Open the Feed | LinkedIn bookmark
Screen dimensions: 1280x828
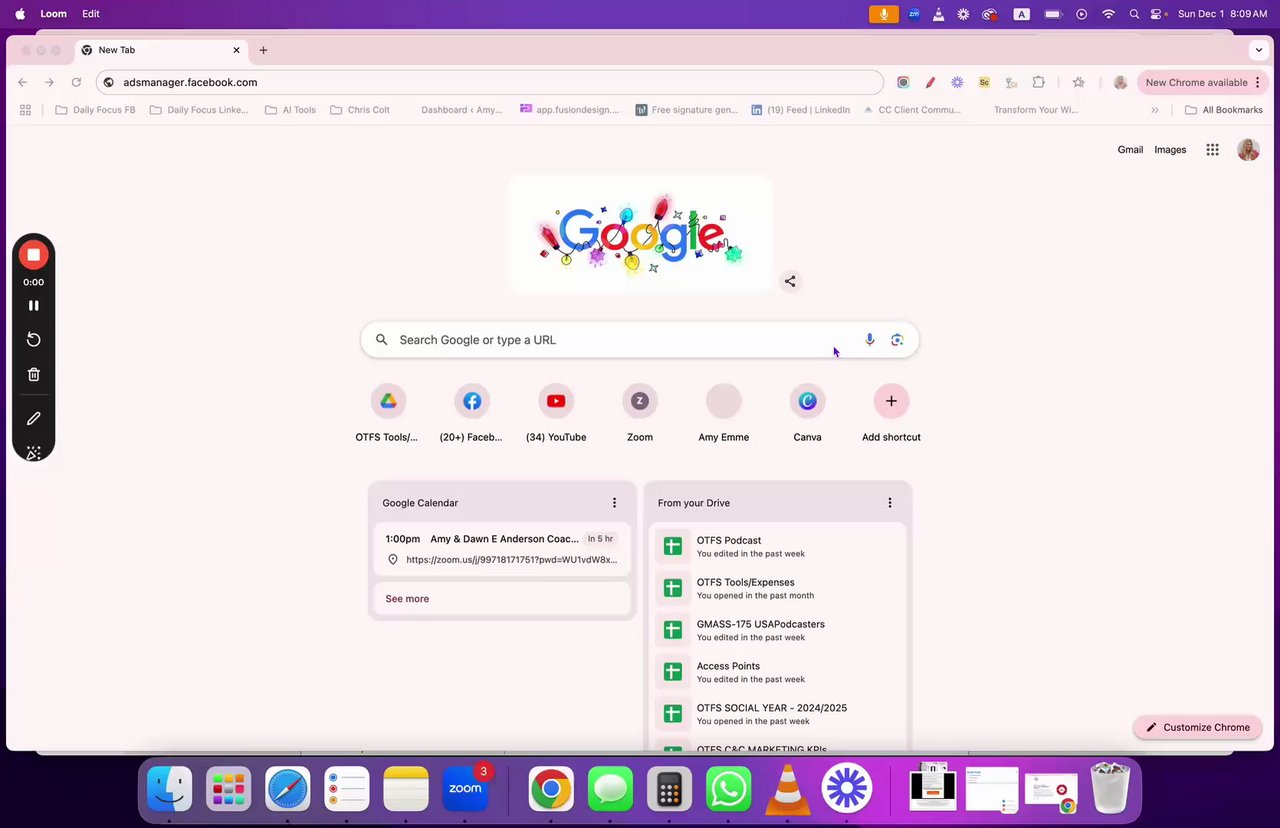click(801, 110)
